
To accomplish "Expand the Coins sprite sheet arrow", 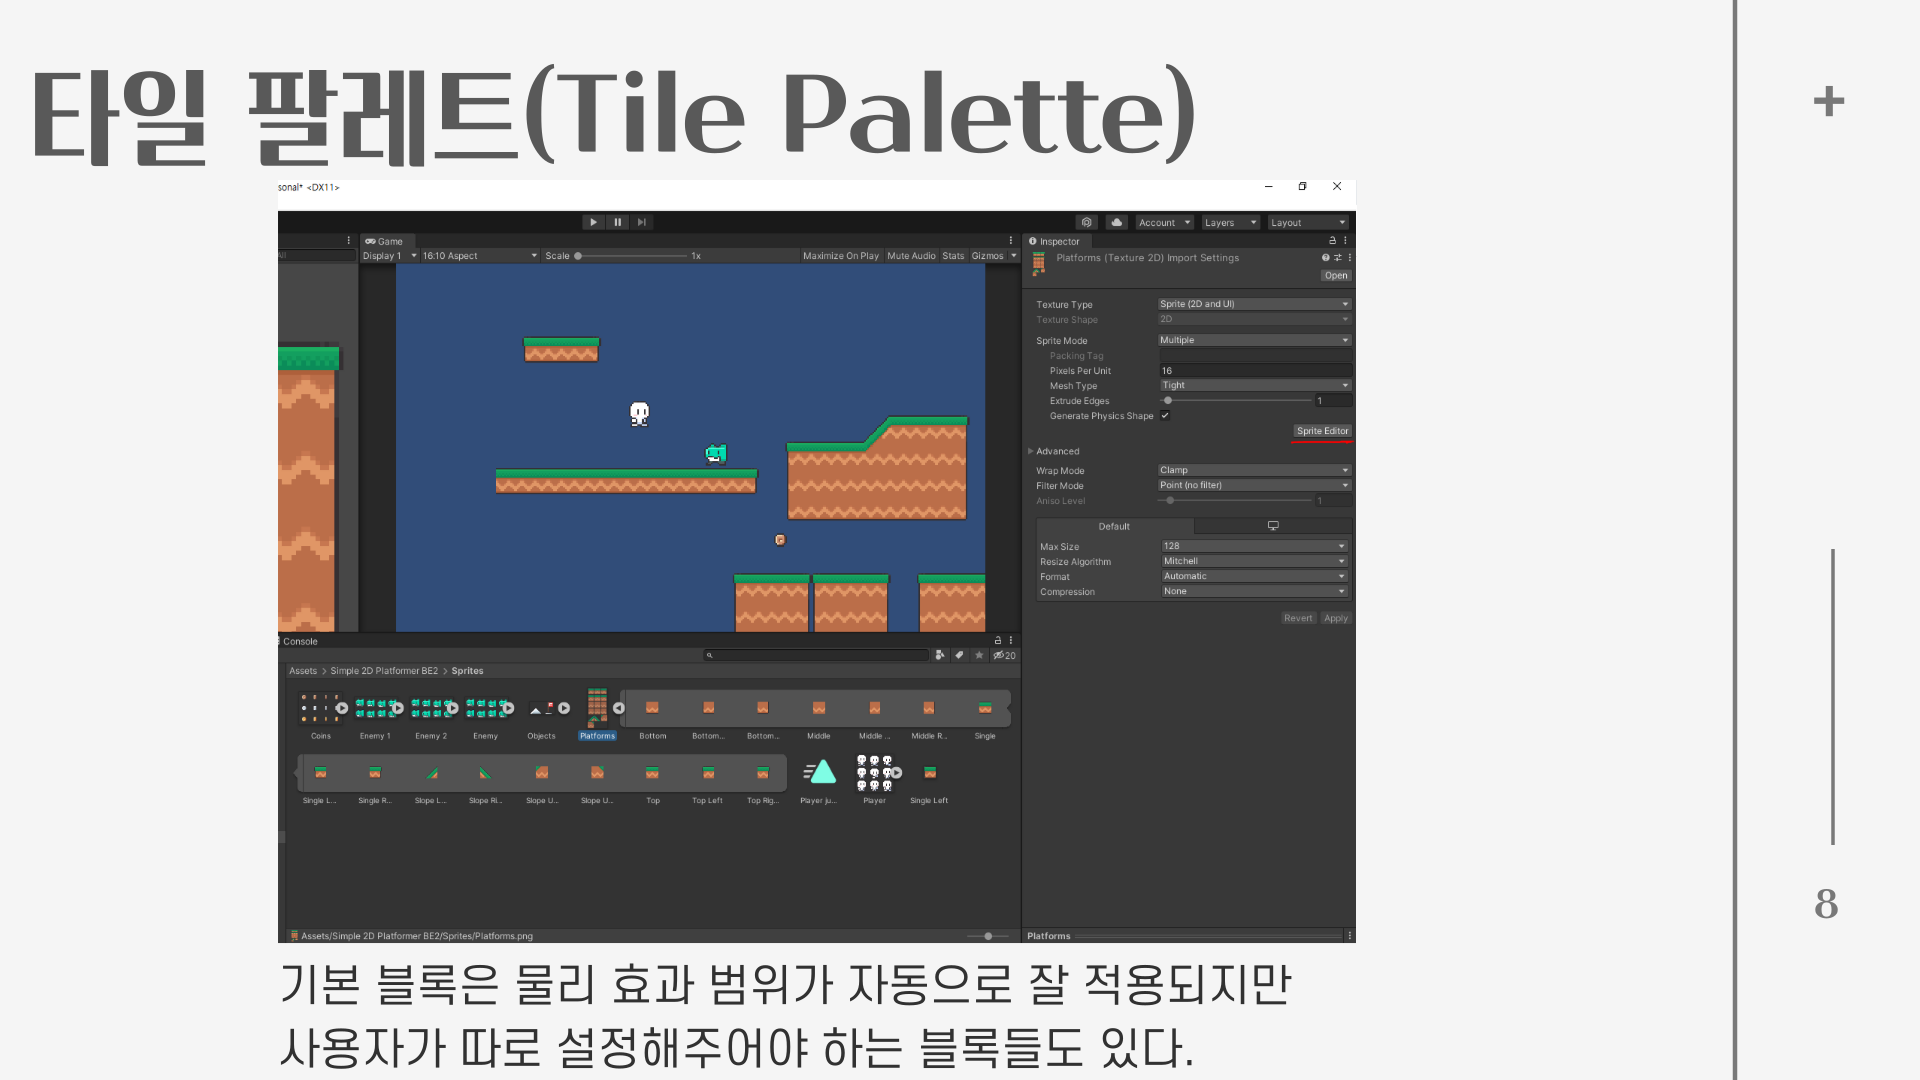I will pos(342,708).
